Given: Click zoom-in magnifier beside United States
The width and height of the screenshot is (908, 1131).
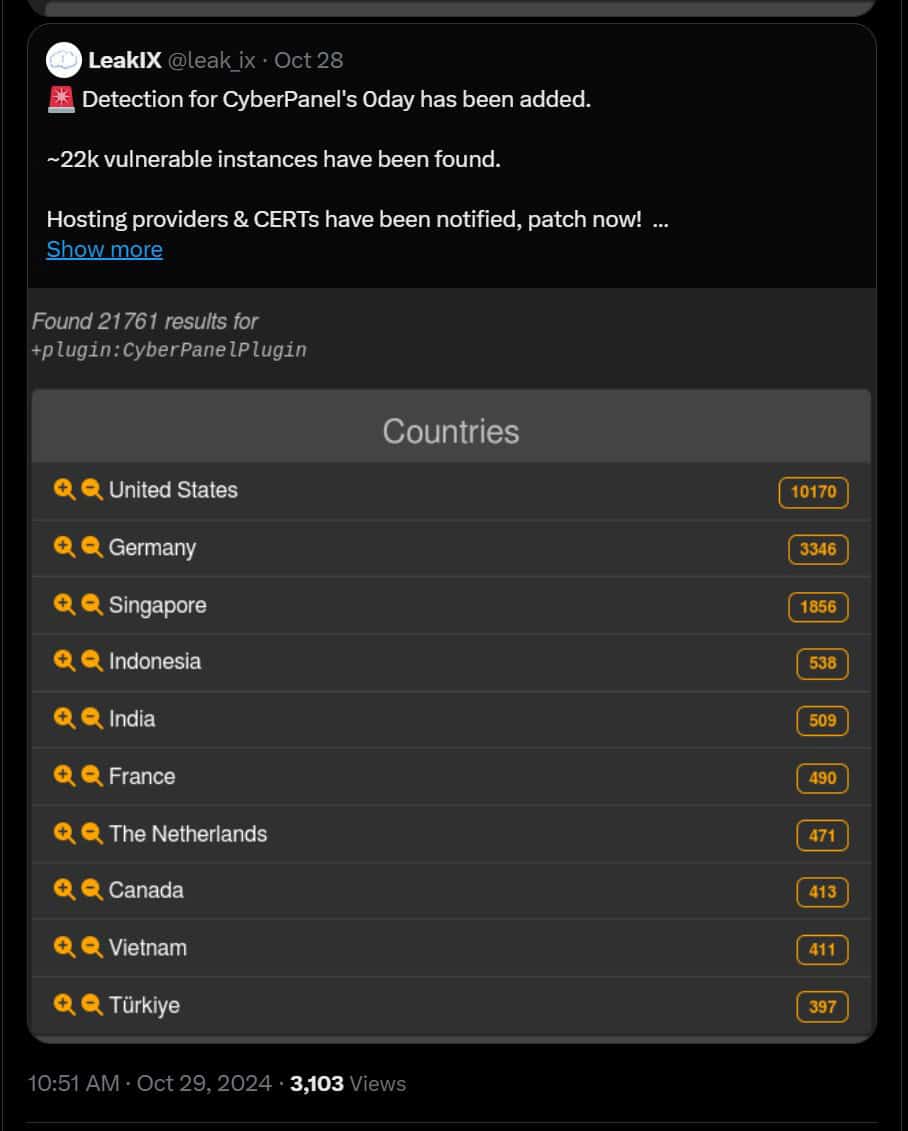Looking at the screenshot, I should click(x=64, y=490).
